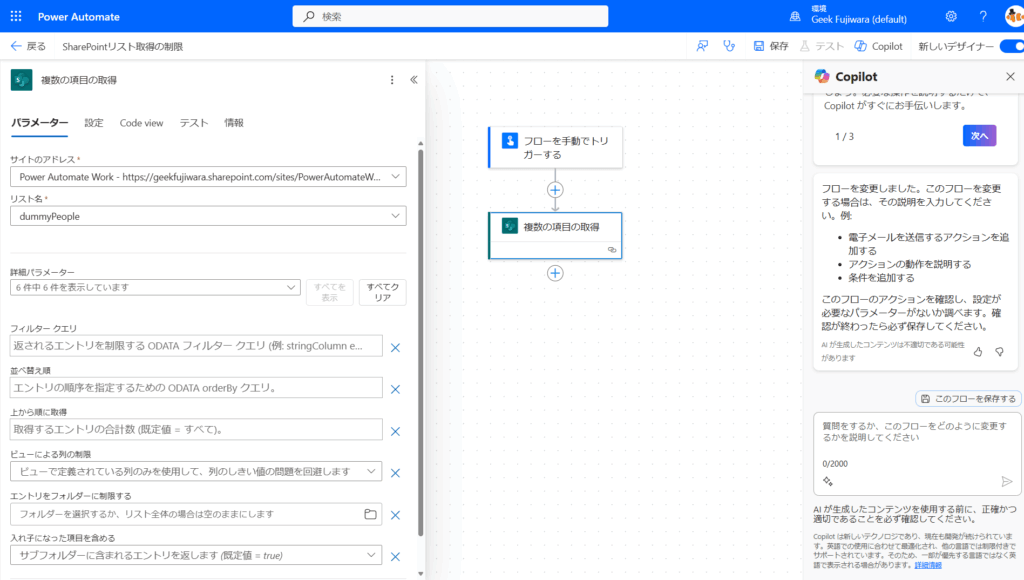This screenshot has height=580, width=1024.
Task: Click the 保存 save button
Action: (771, 46)
